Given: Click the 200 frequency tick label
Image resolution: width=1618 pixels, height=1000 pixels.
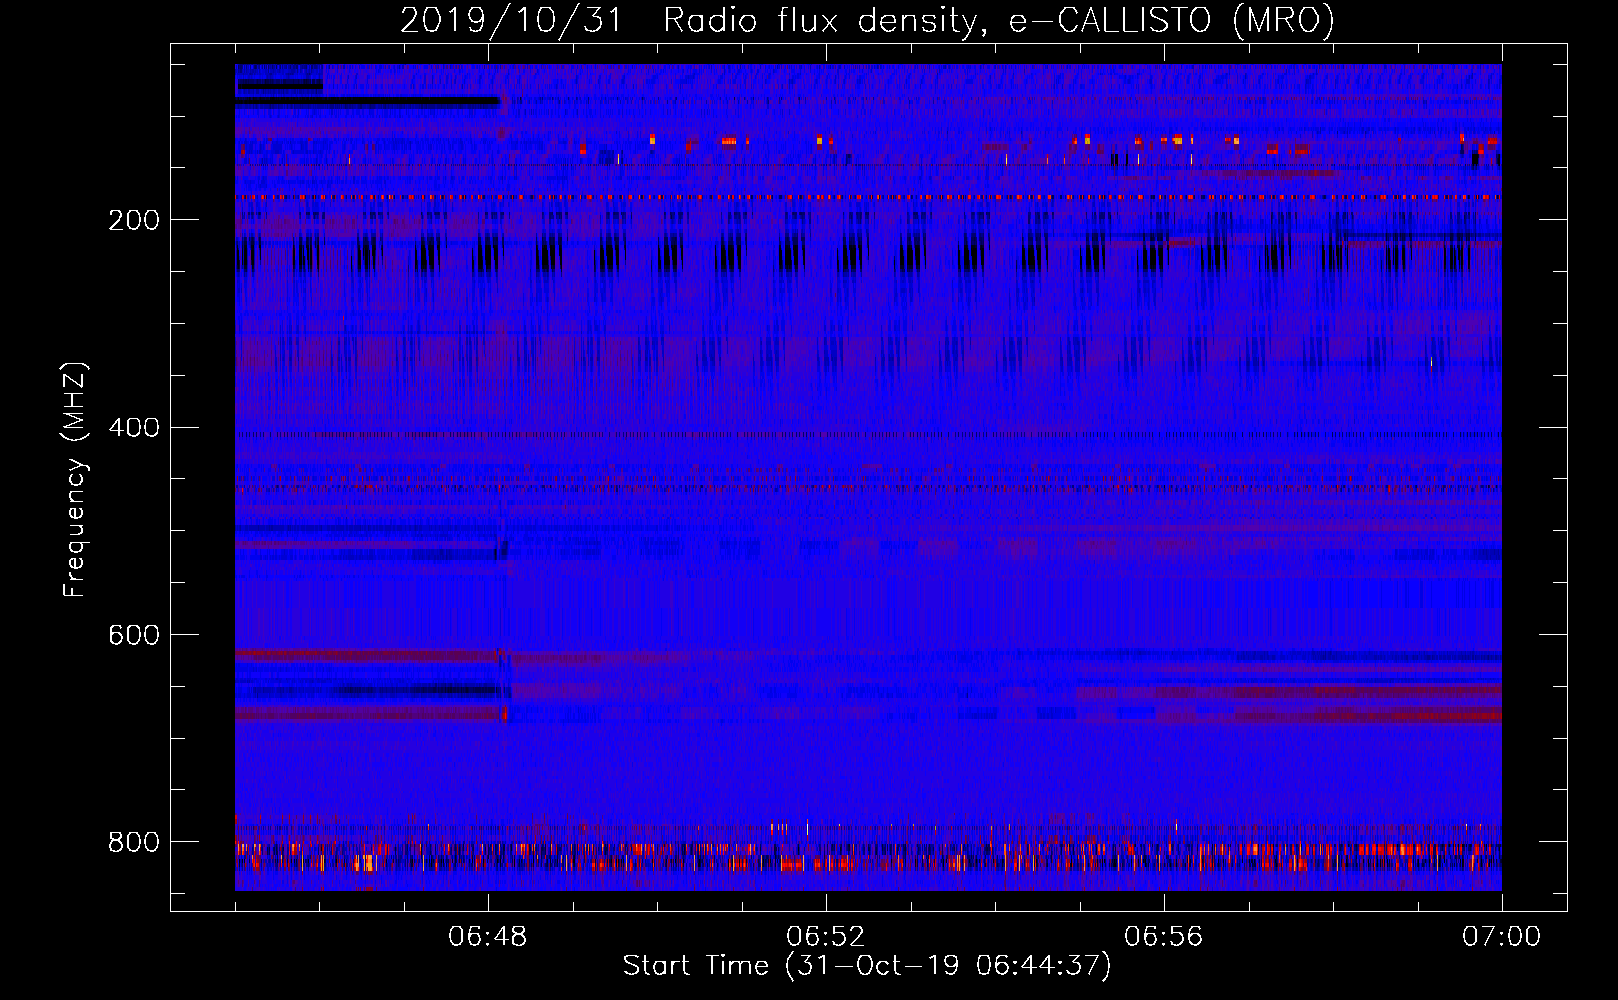Looking at the screenshot, I should [134, 220].
